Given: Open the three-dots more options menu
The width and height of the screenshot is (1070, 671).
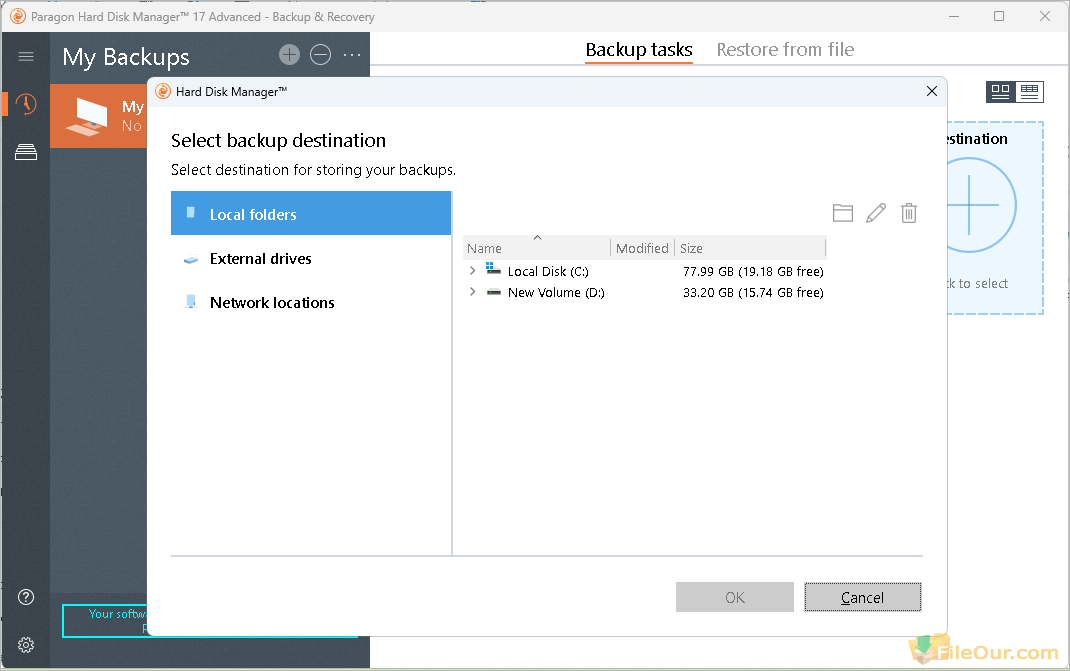Looking at the screenshot, I should click(x=352, y=55).
